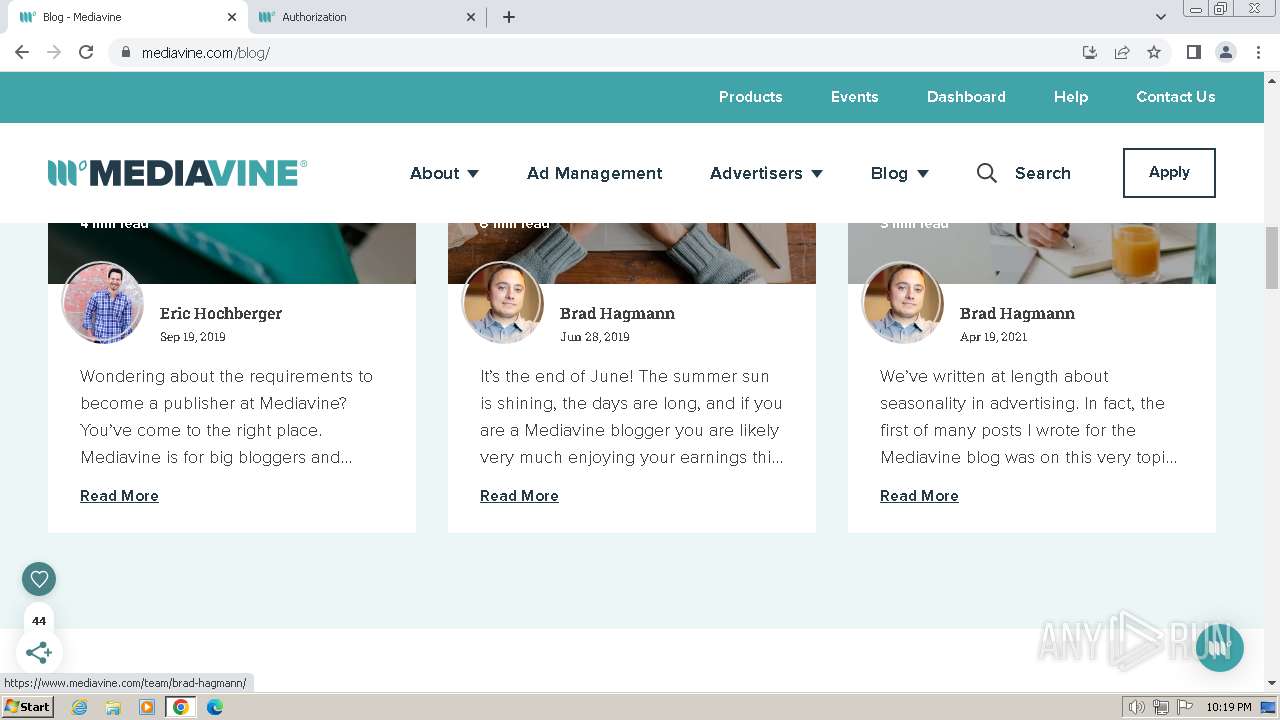This screenshot has height=720, width=1280.
Task: Click the Mediavine logo
Action: 177,173
